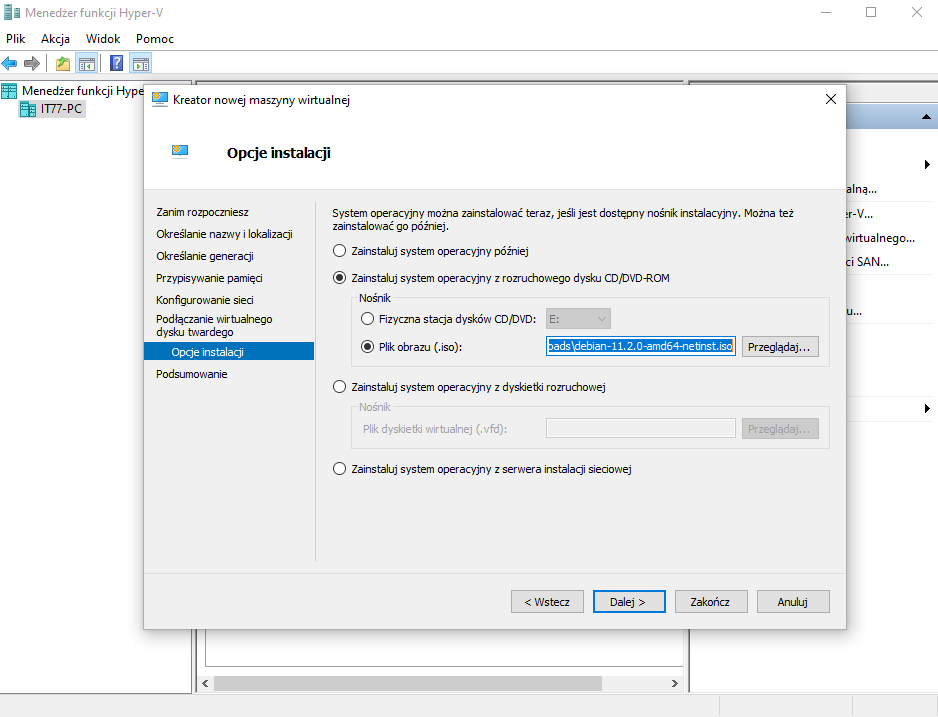Click the Menedżer funkcji Hyper-V root node icon

(x=10, y=91)
